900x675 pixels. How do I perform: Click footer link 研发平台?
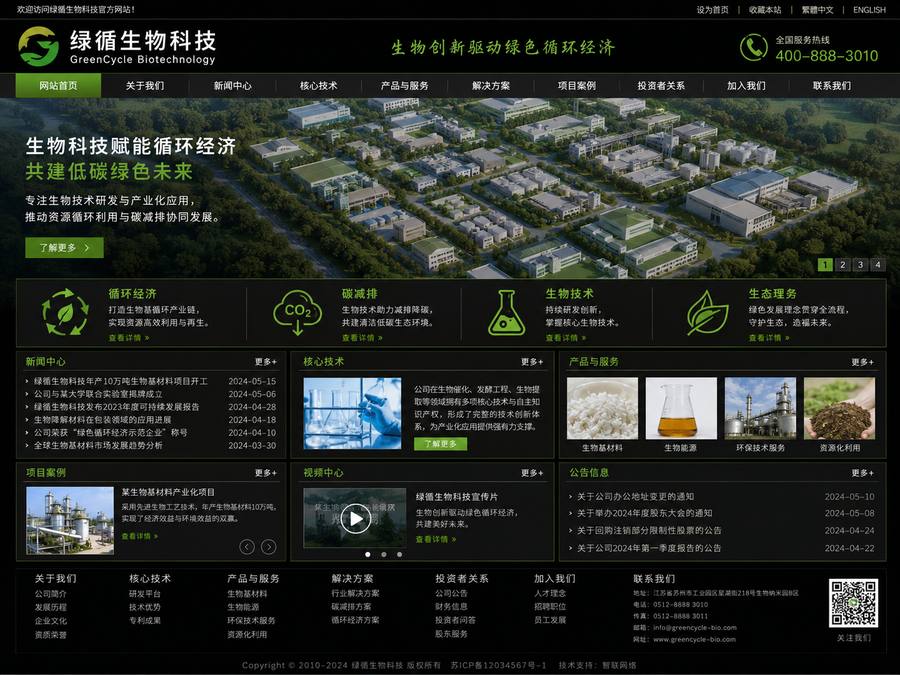tap(145, 593)
